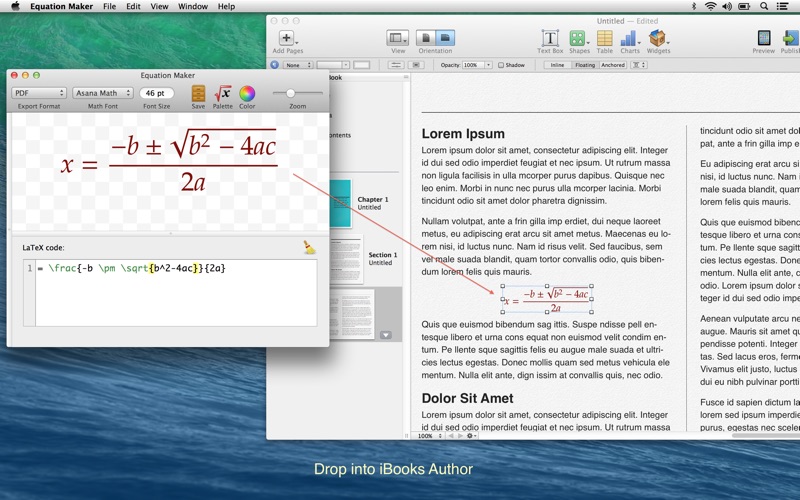The height and width of the screenshot is (500, 800).
Task: Select the third page thumbnail in sidebar
Action: click(x=352, y=314)
